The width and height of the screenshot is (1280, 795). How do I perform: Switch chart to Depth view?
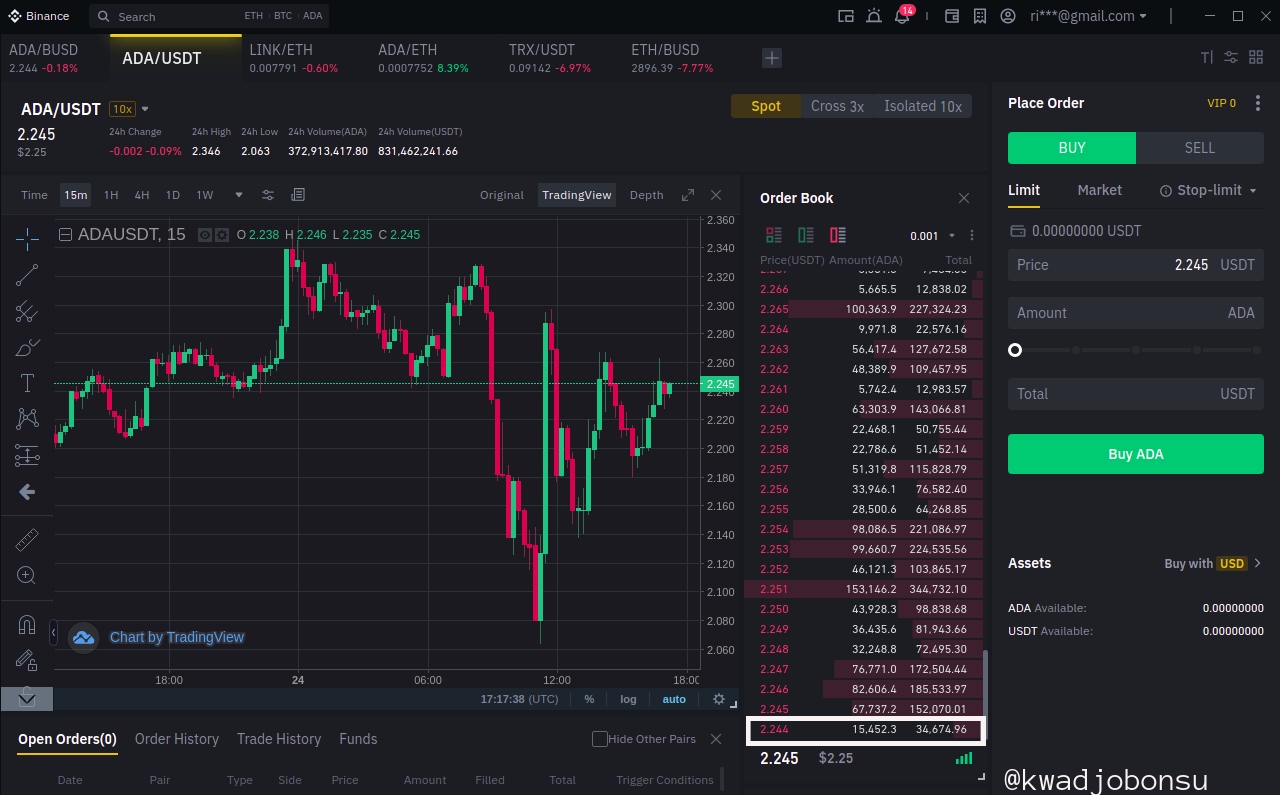pyautogui.click(x=646, y=195)
